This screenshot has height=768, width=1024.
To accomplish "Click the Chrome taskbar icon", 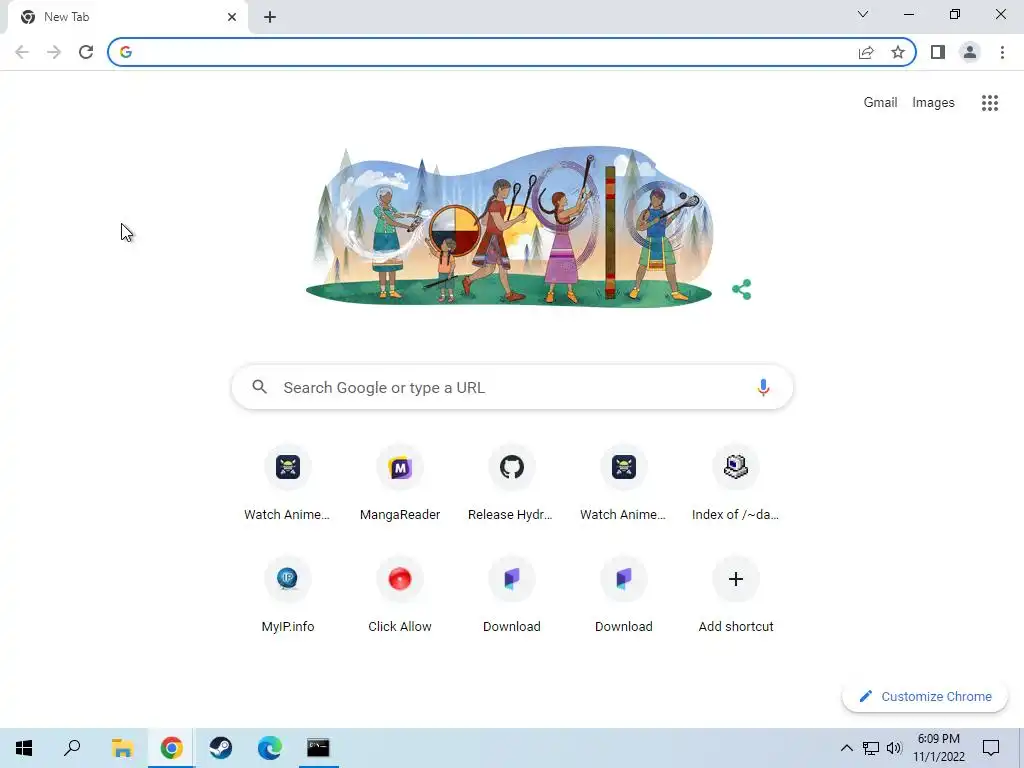I will point(171,748).
